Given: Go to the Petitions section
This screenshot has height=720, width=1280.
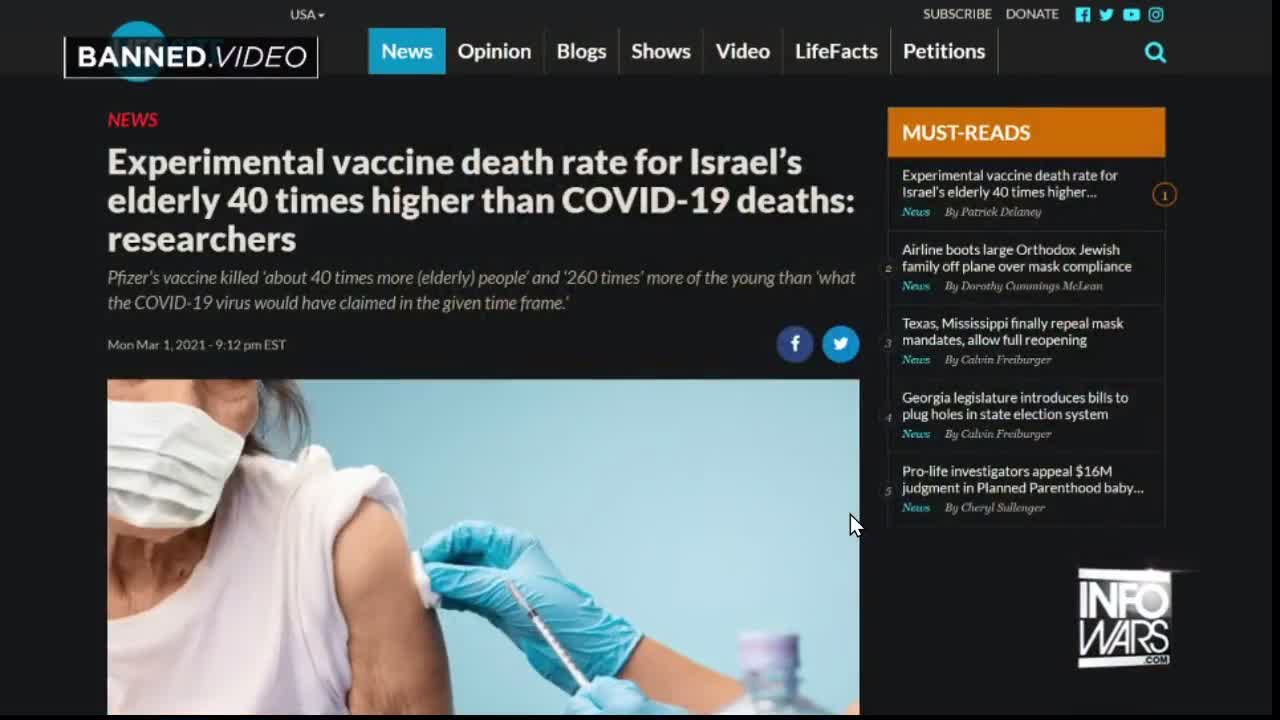Looking at the screenshot, I should [x=944, y=51].
